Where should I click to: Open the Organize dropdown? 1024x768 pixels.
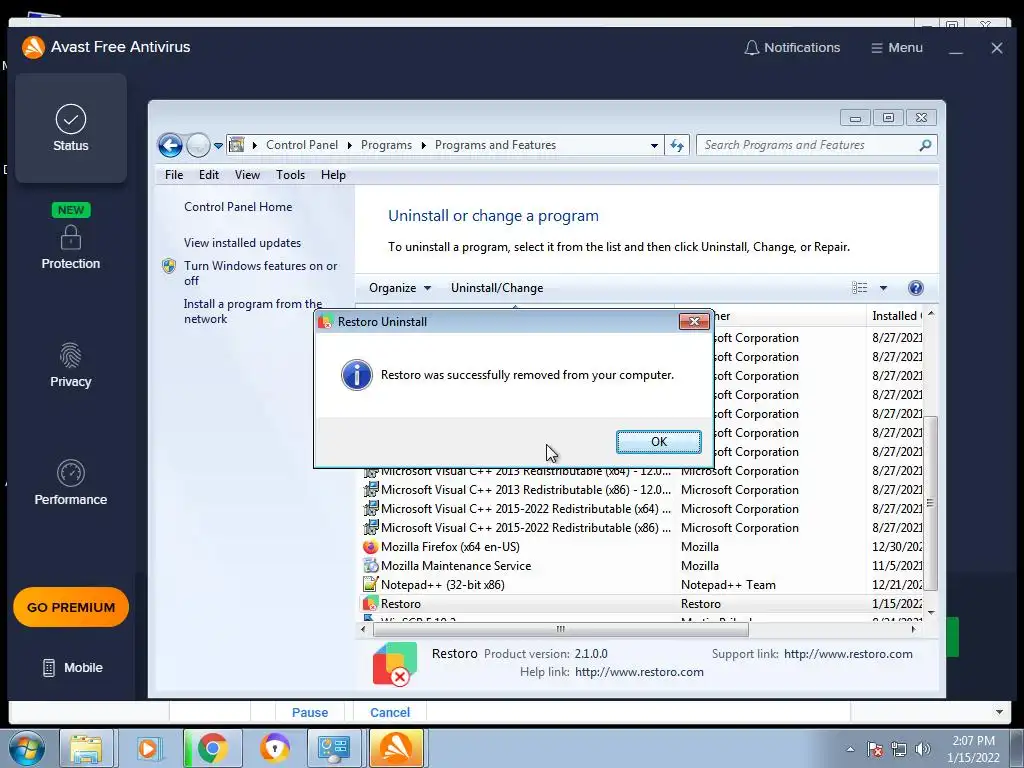click(x=400, y=288)
